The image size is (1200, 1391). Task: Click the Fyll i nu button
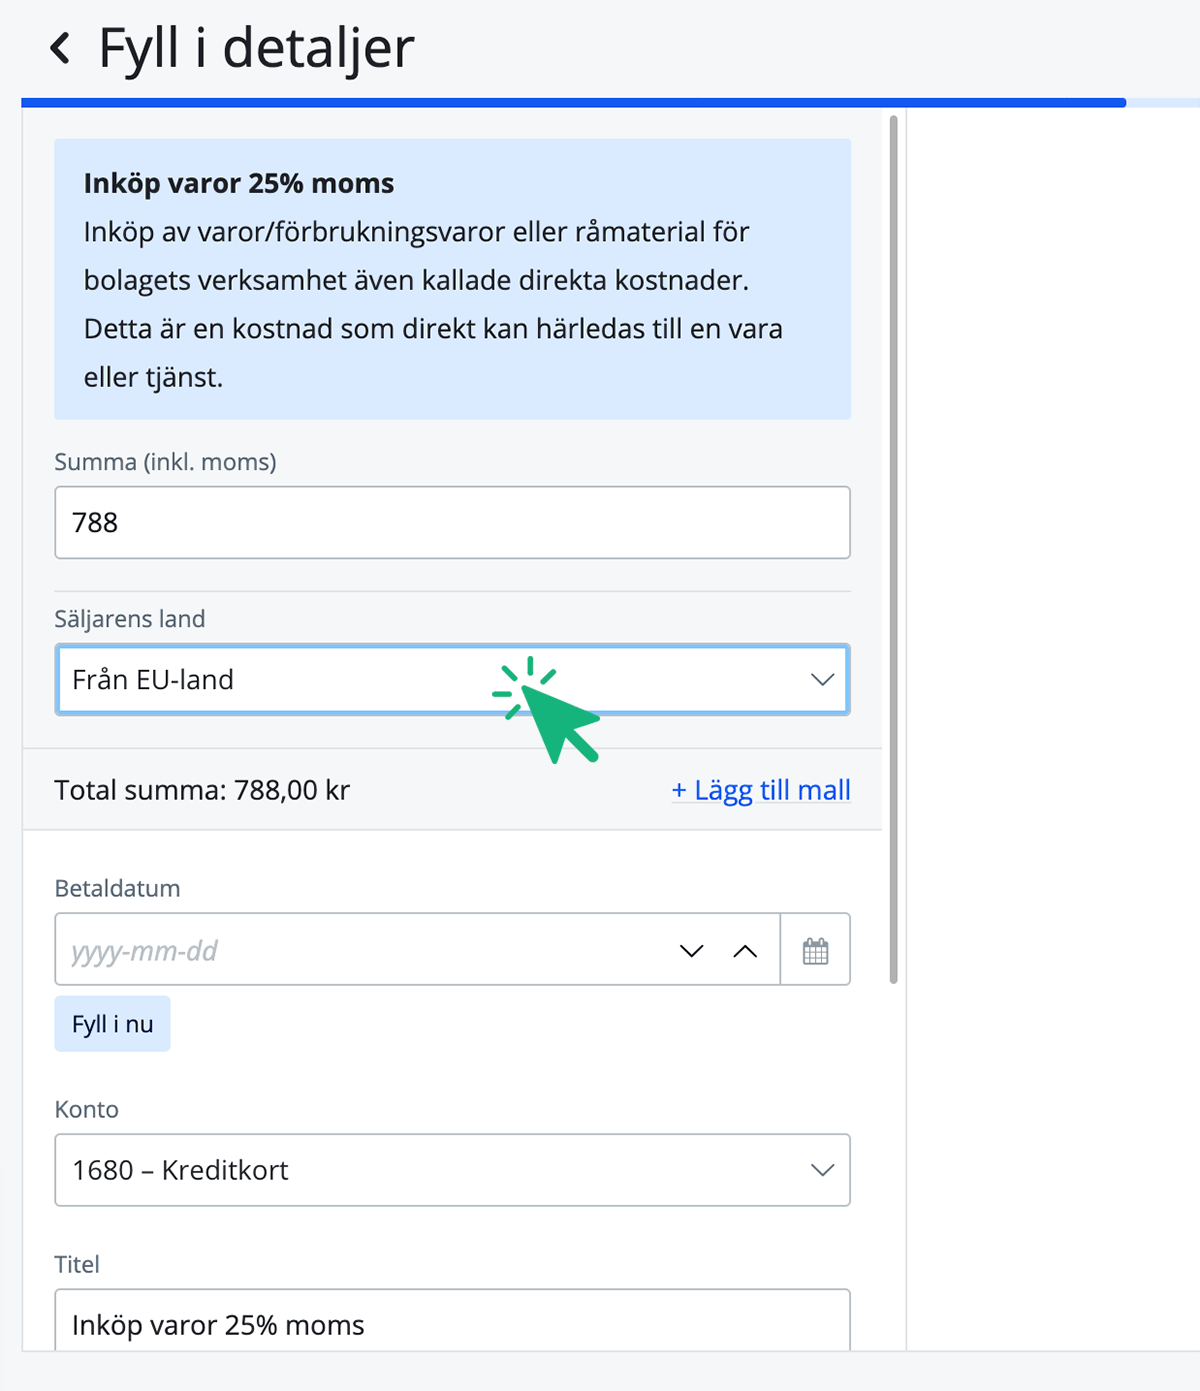112,1024
